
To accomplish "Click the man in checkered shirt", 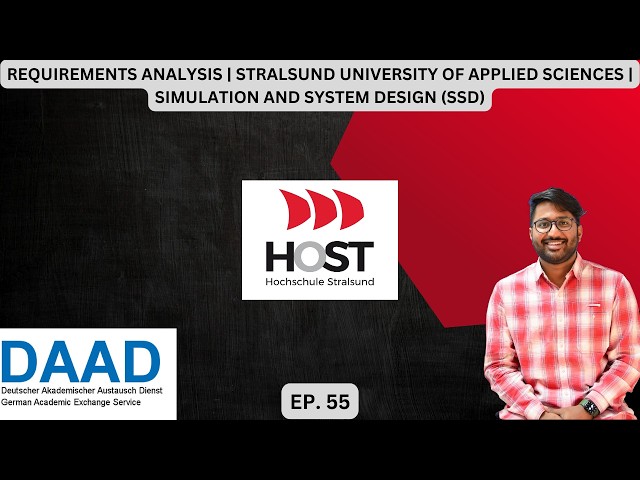I will click(x=562, y=304).
